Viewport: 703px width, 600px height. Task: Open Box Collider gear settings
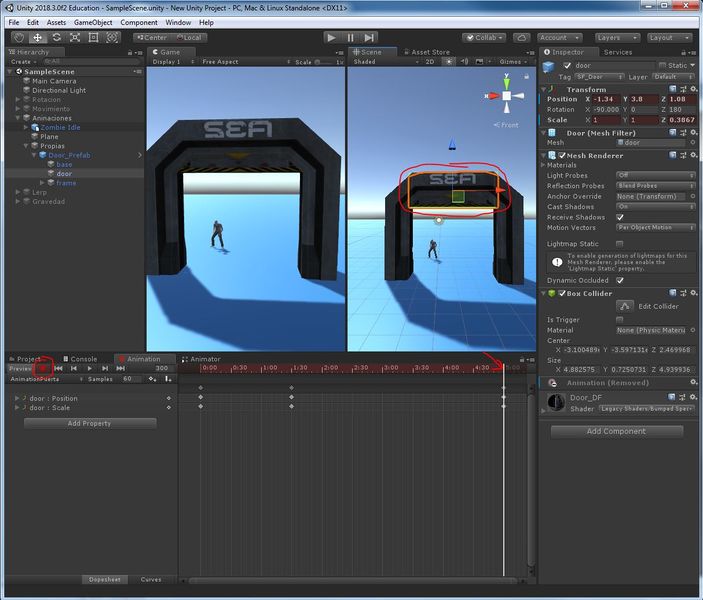(694, 293)
